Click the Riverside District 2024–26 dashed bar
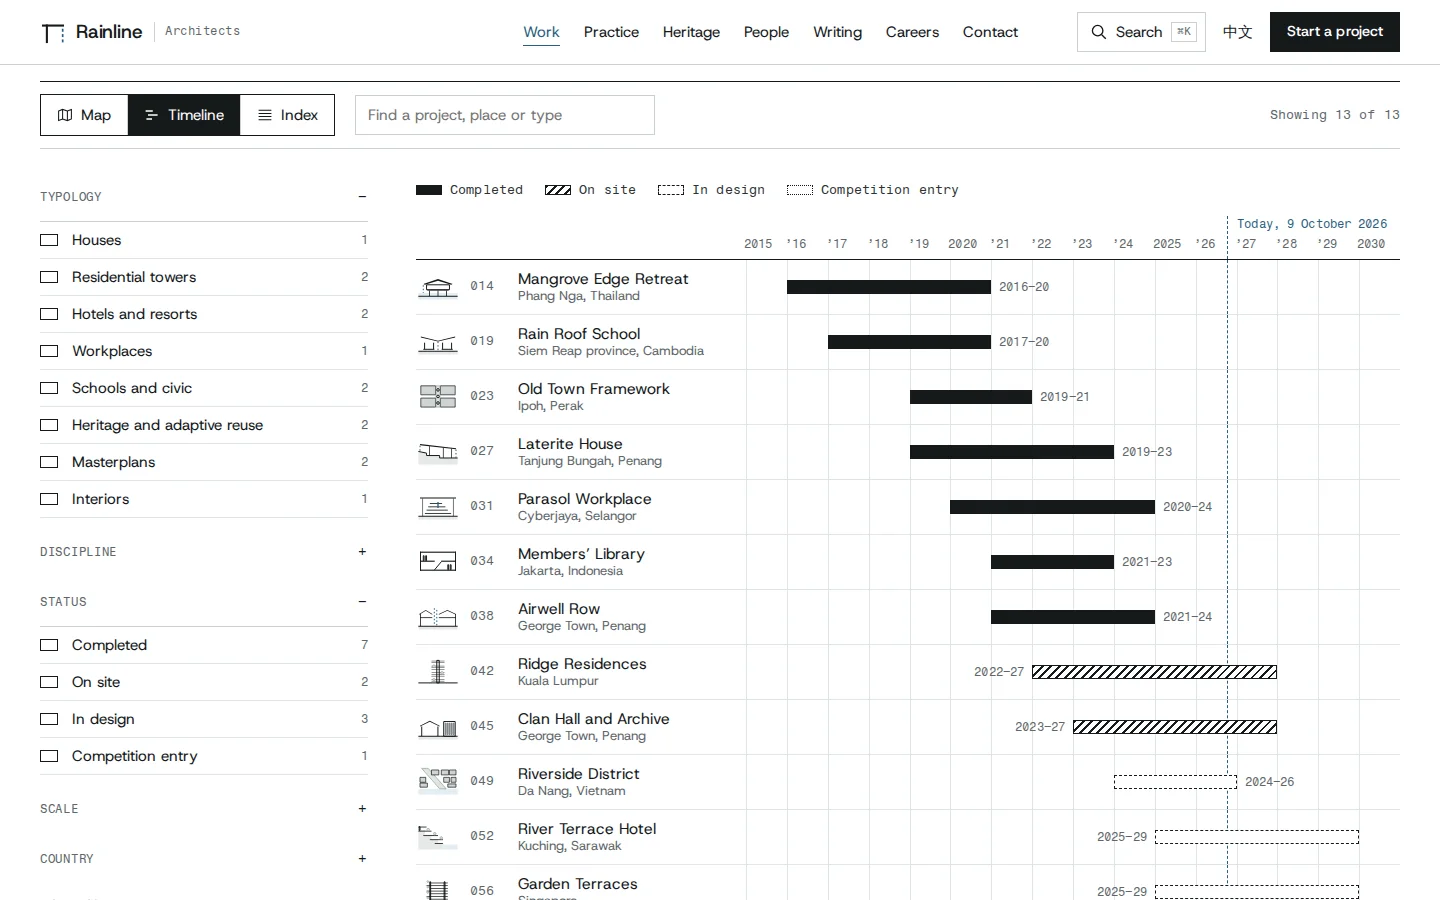 (x=1175, y=782)
